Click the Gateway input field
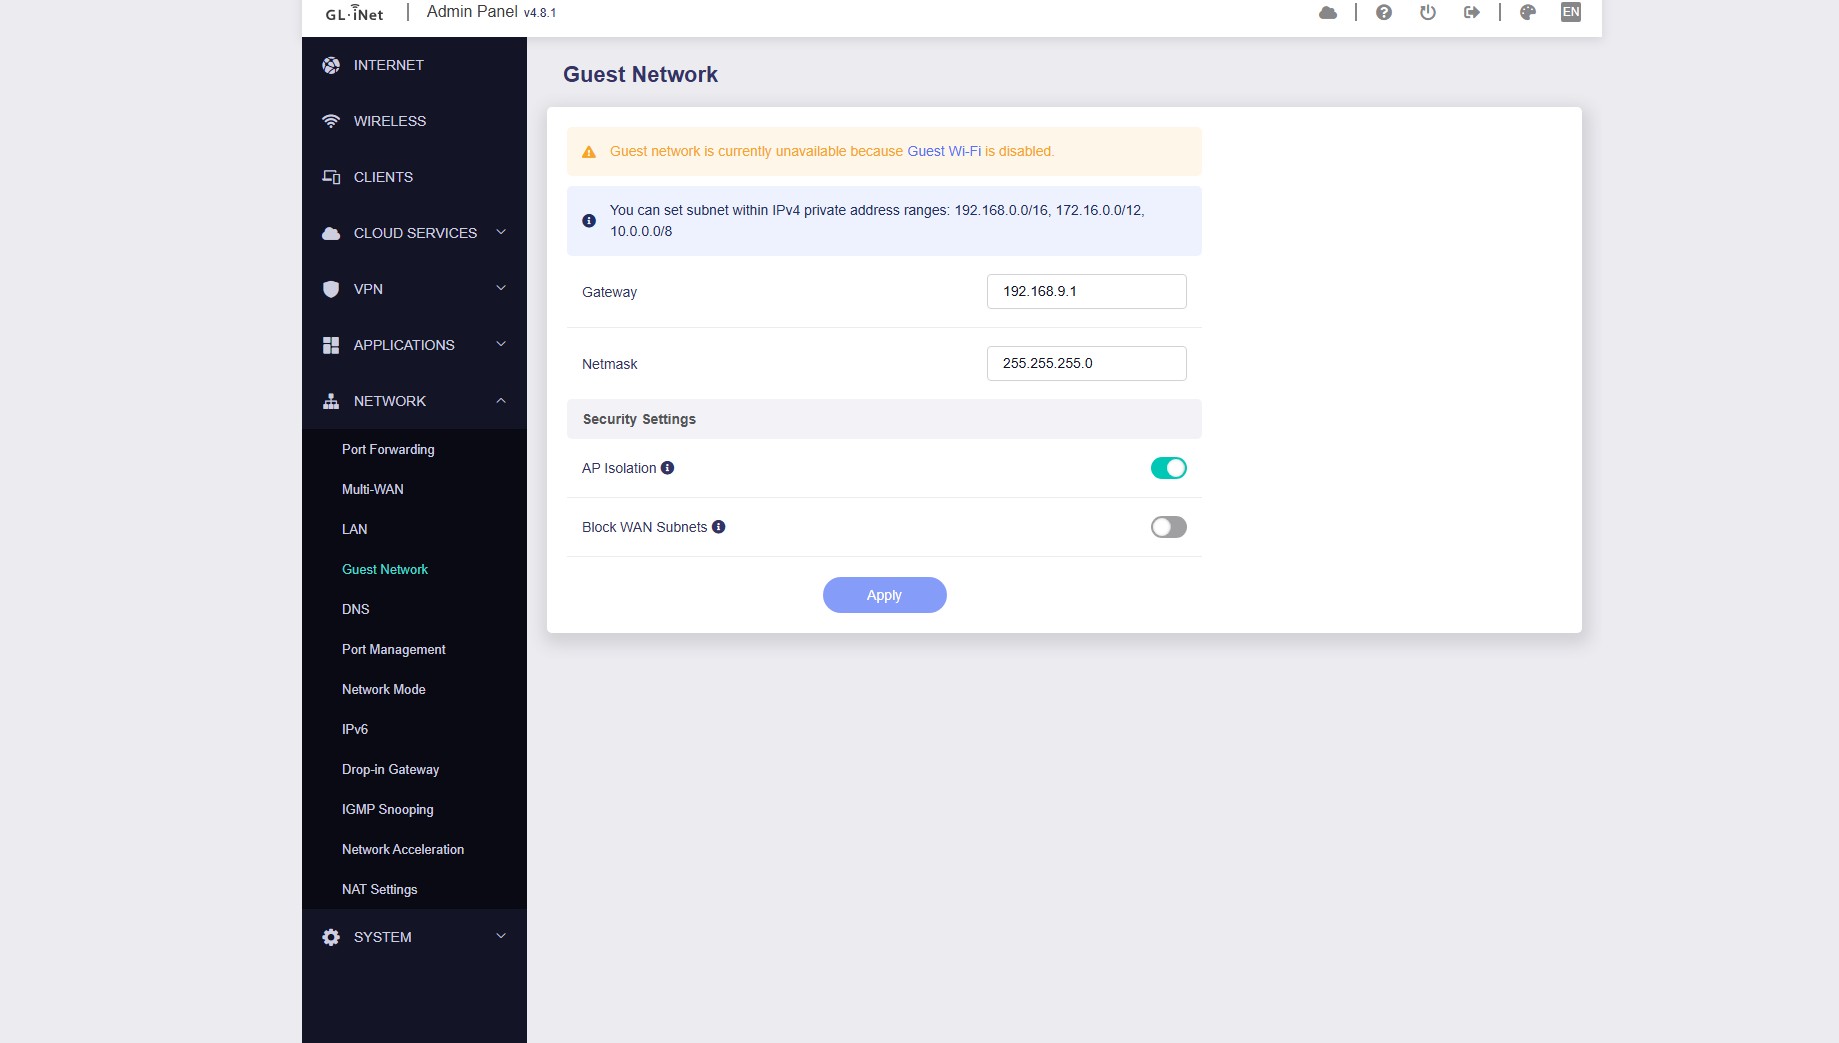The image size is (1839, 1043). 1086,291
